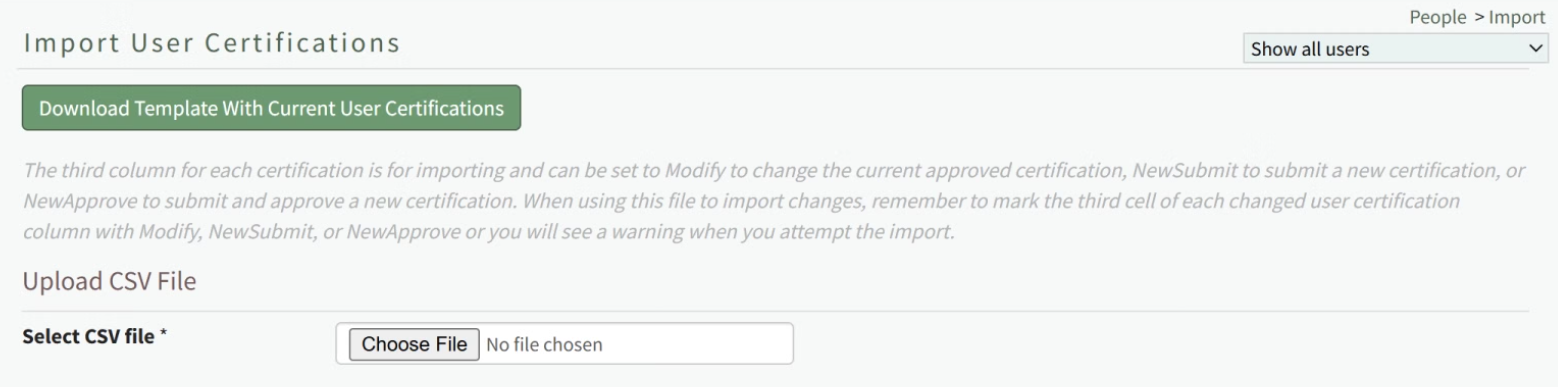This screenshot has width=1558, height=387.
Task: Click the "Show all users" text in combo box
Action: click(1310, 48)
